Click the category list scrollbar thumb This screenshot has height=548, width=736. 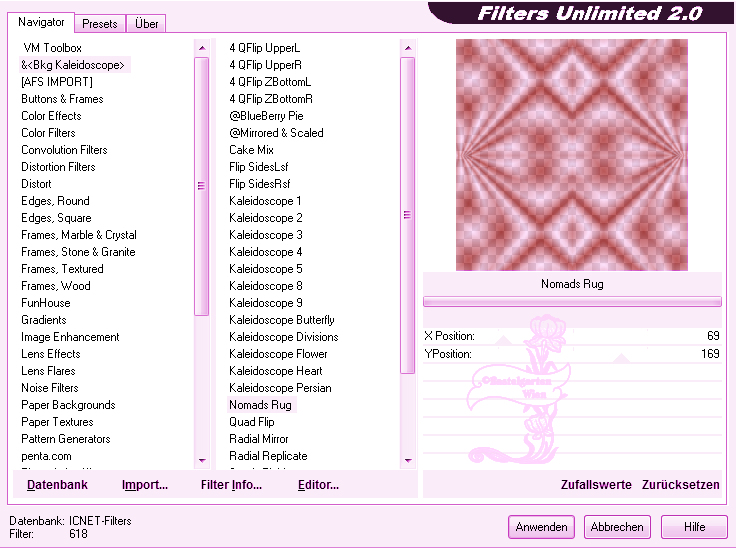coord(201,186)
